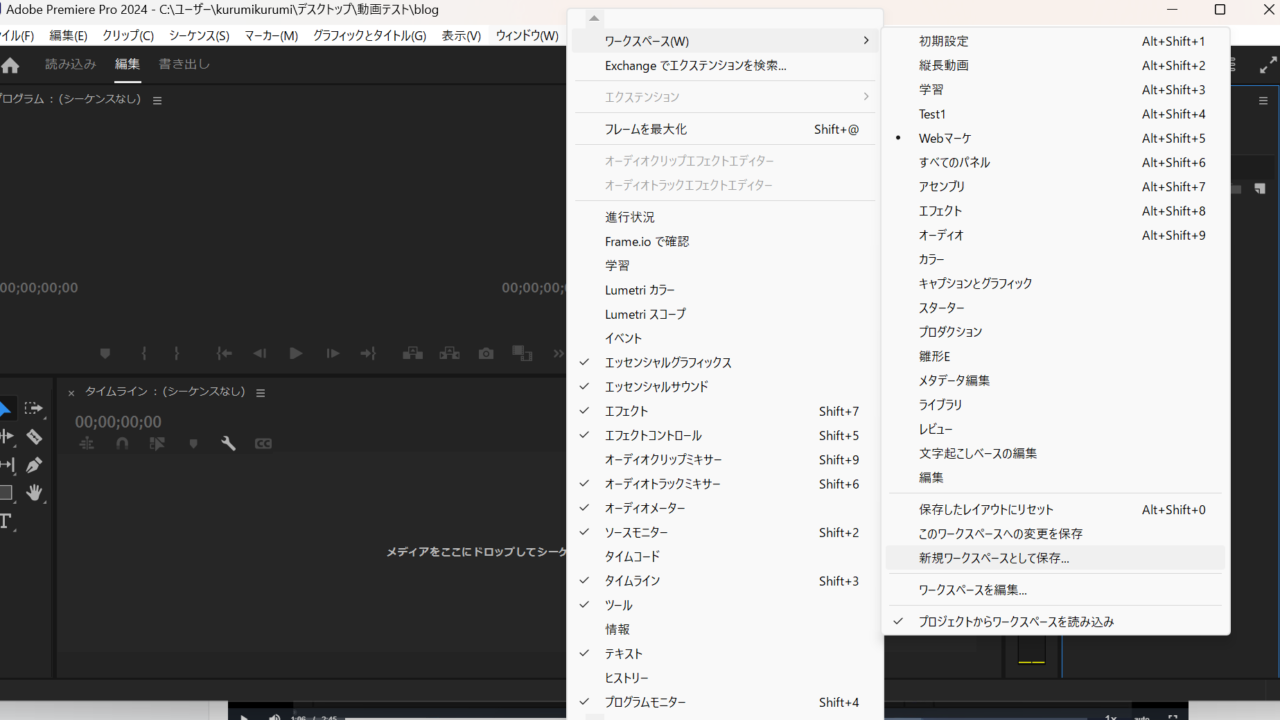This screenshot has height=720, width=1280.
Task: Select the Track Select Forward tool
Action: coord(34,409)
